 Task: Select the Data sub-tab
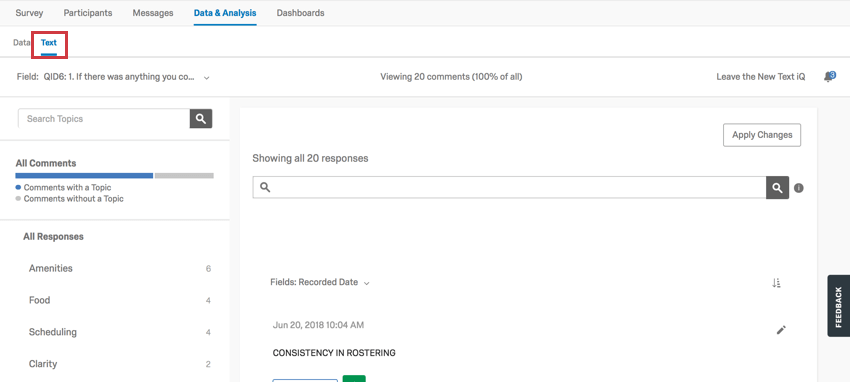point(21,43)
